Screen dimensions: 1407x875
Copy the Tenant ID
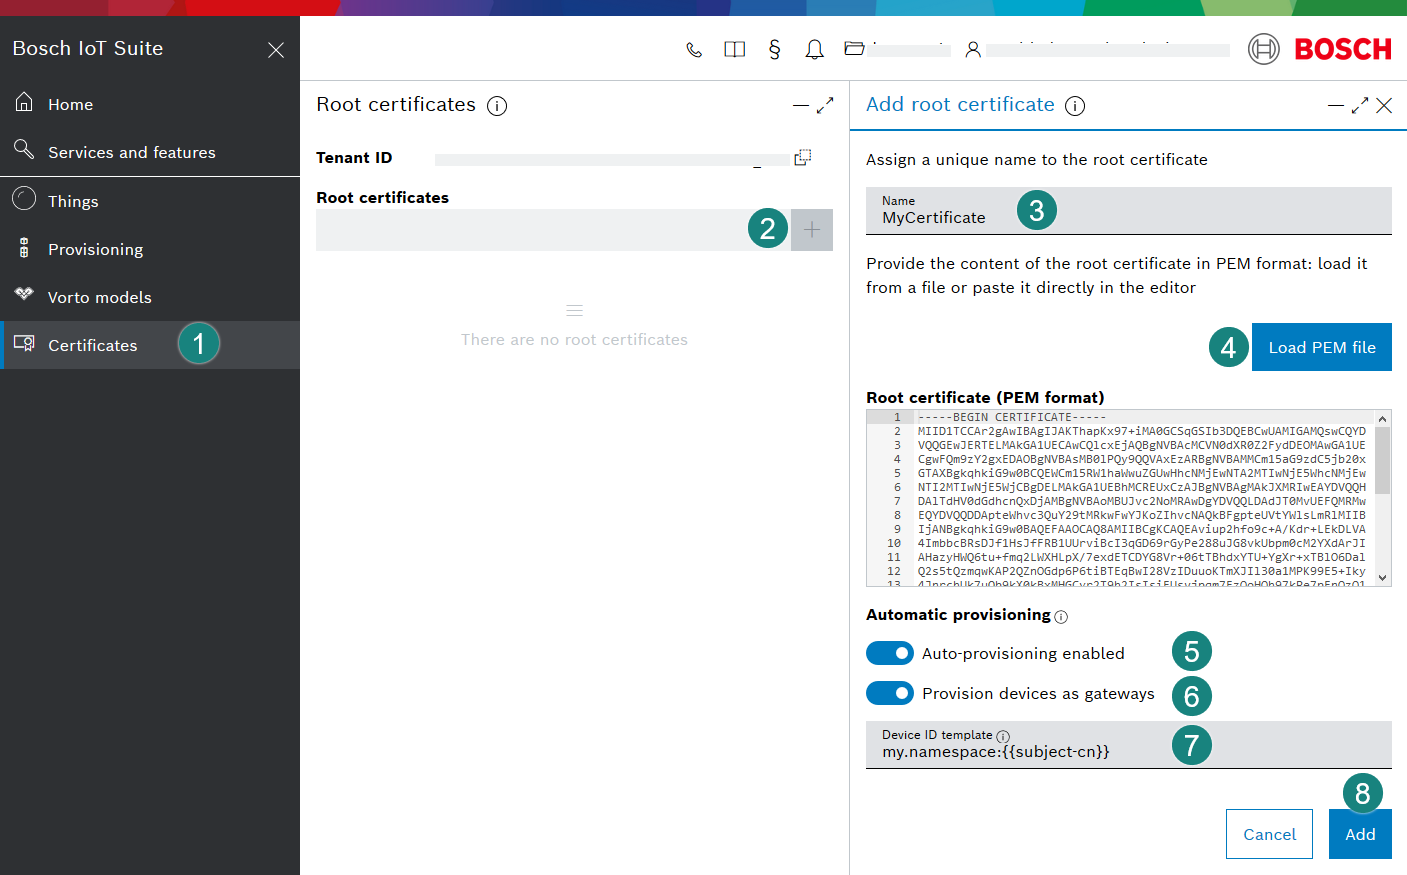click(x=802, y=157)
